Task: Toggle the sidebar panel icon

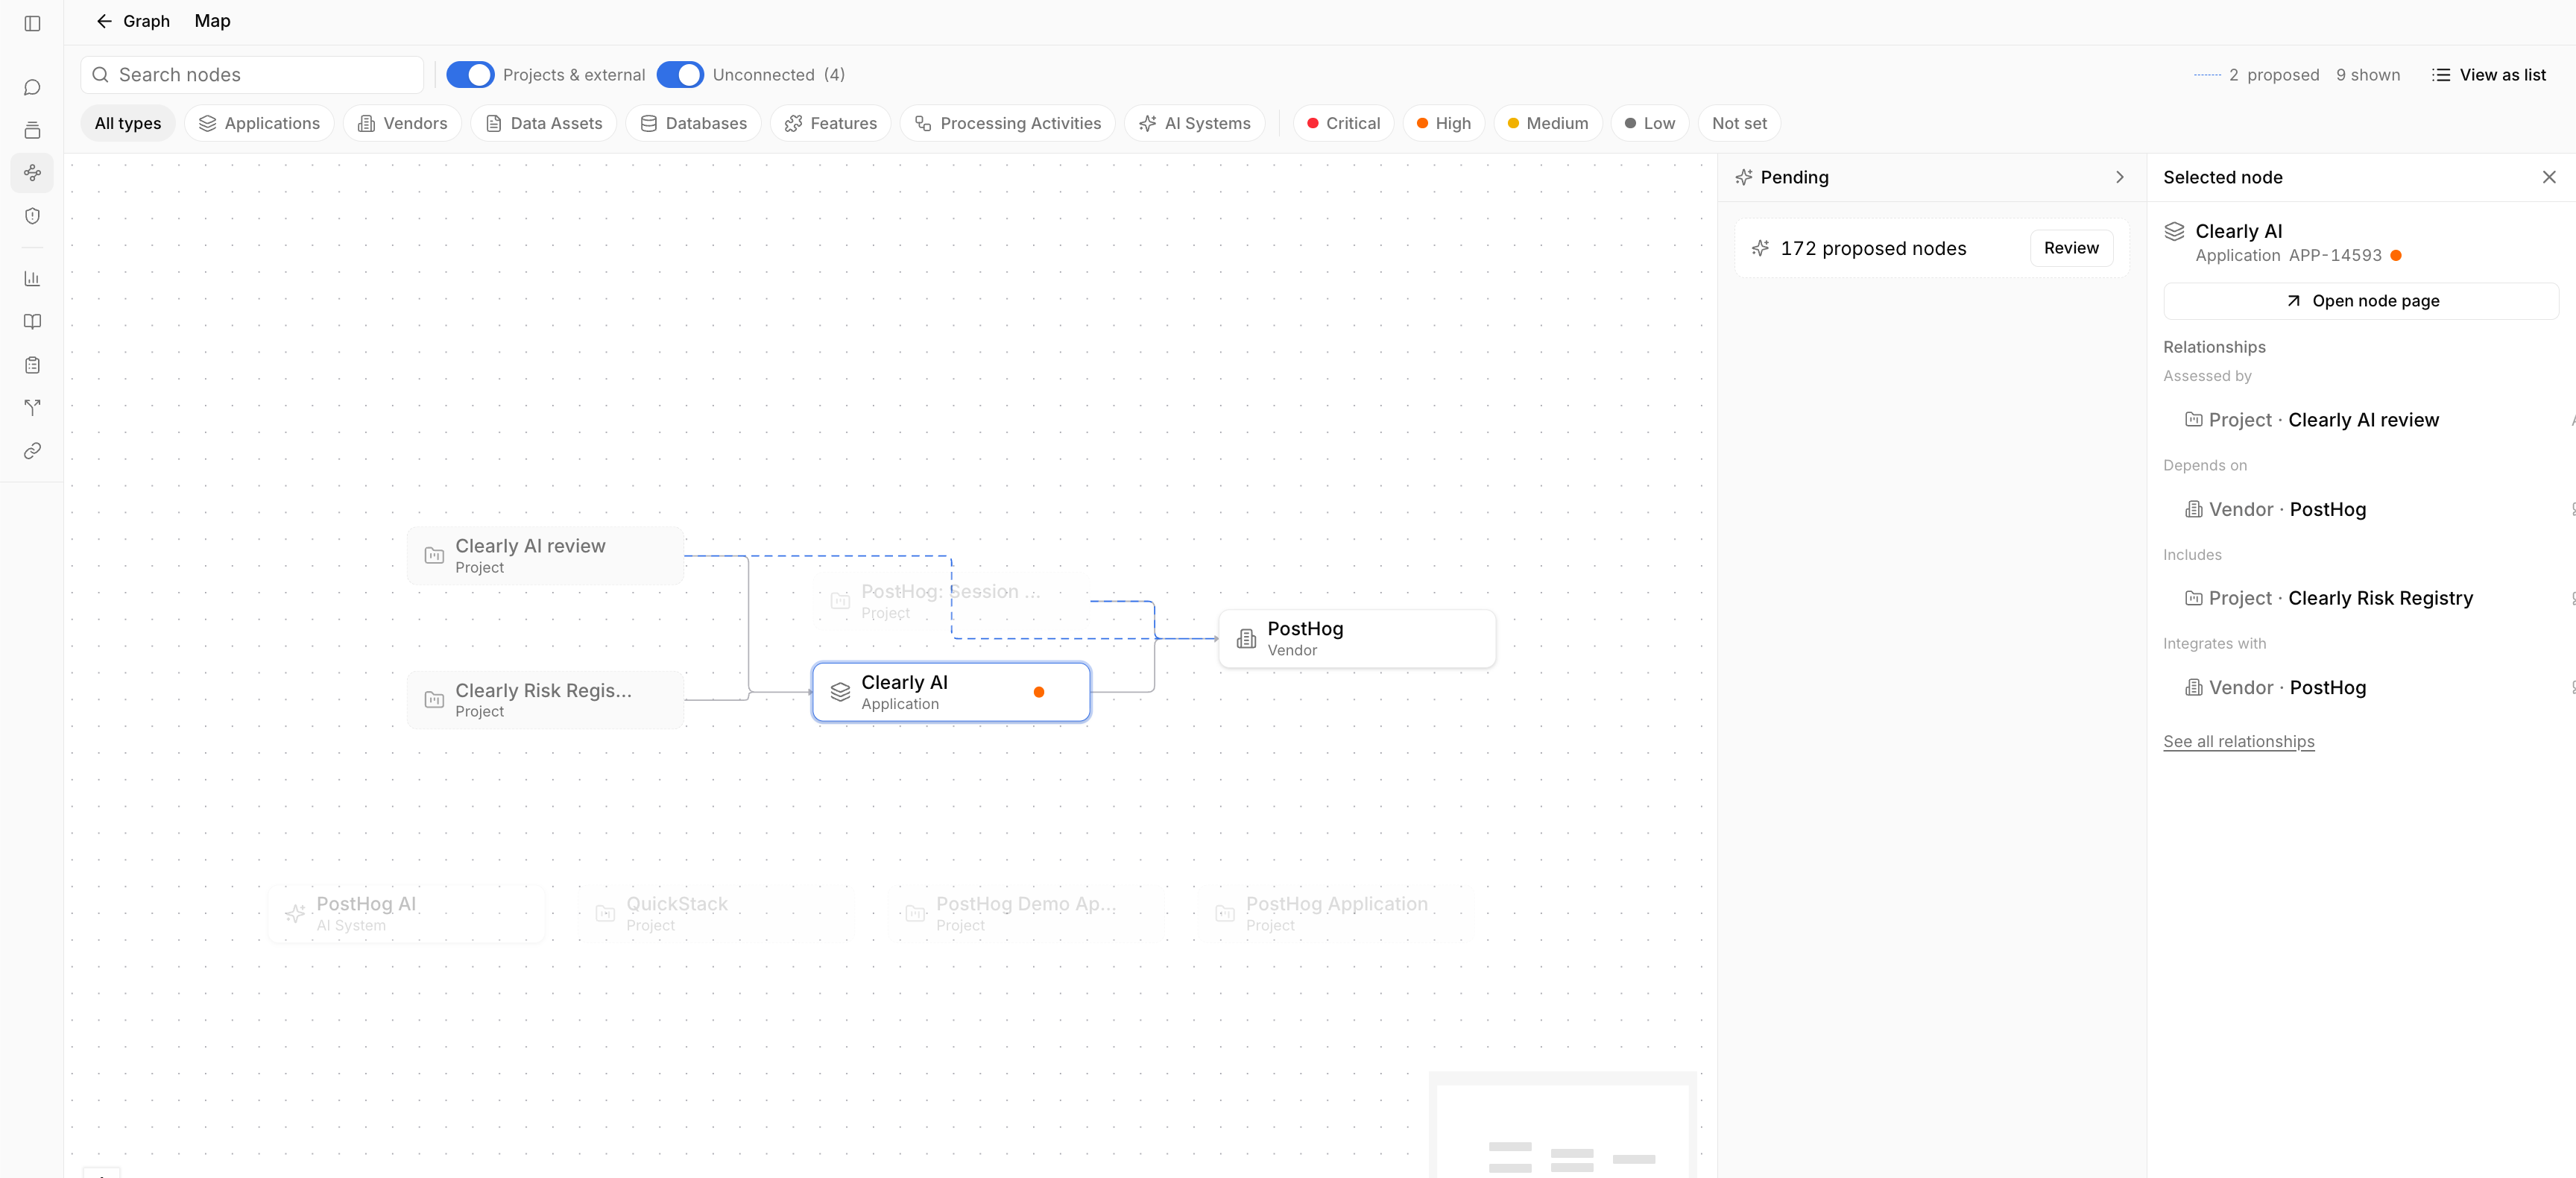Action: (32, 23)
